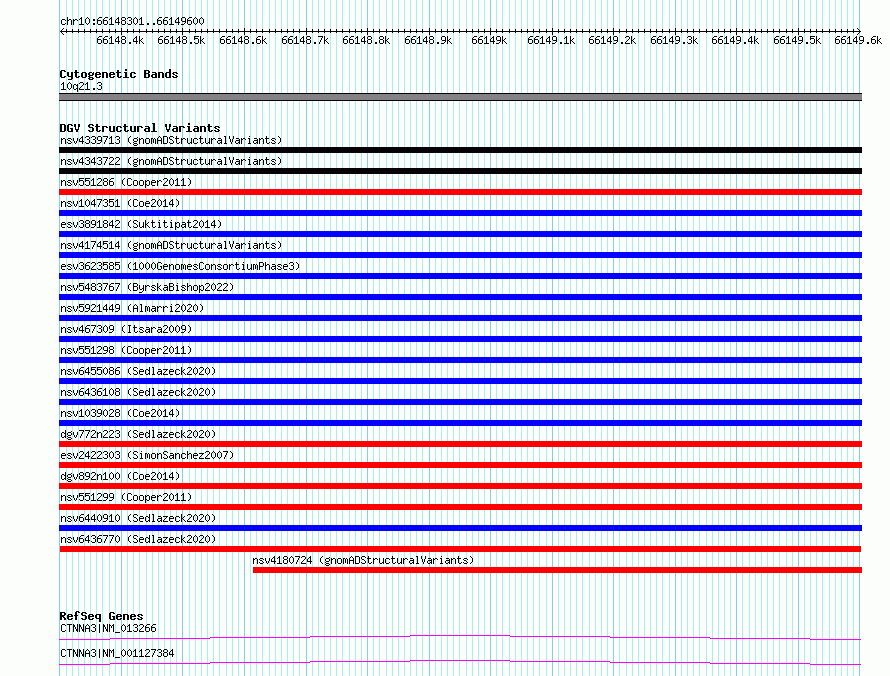Click the 66149.1k ruler tick label
The image size is (890, 676).
(551, 40)
